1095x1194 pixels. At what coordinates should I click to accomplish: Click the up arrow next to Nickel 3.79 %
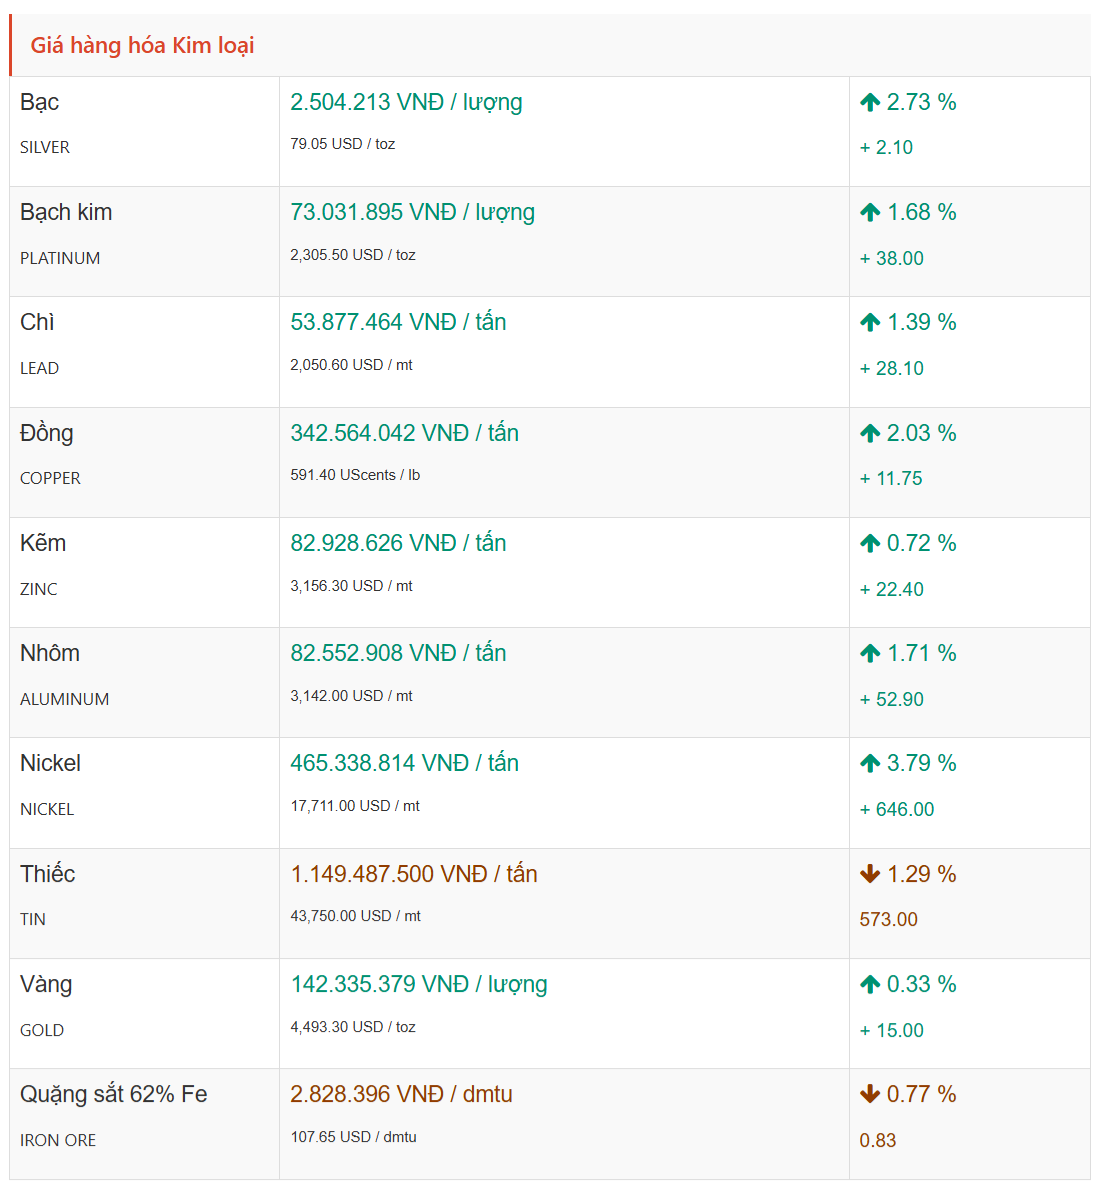[870, 763]
